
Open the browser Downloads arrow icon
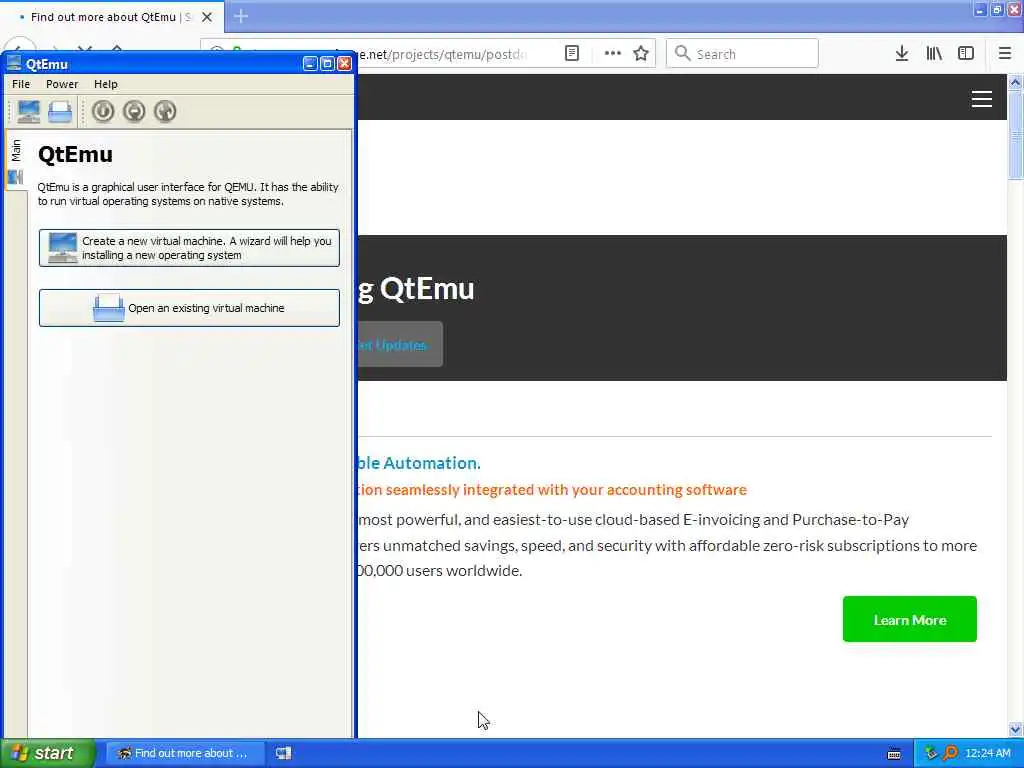tap(902, 54)
